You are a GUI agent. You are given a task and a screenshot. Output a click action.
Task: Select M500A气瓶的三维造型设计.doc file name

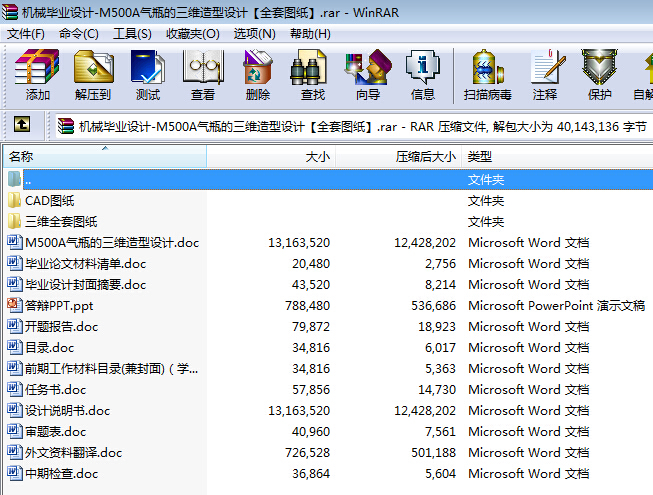112,242
